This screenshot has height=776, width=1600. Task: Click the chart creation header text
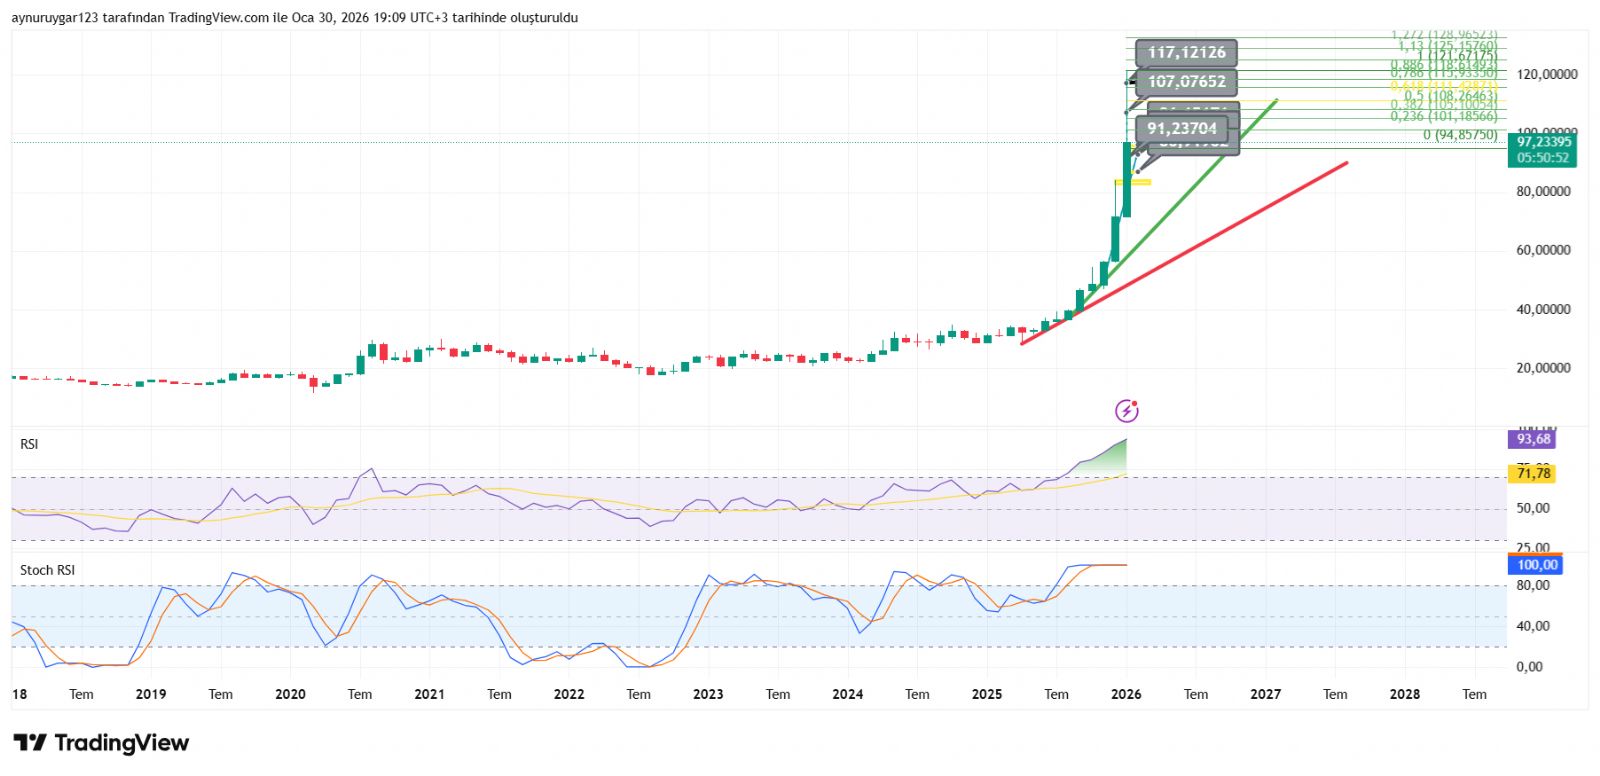(x=294, y=18)
